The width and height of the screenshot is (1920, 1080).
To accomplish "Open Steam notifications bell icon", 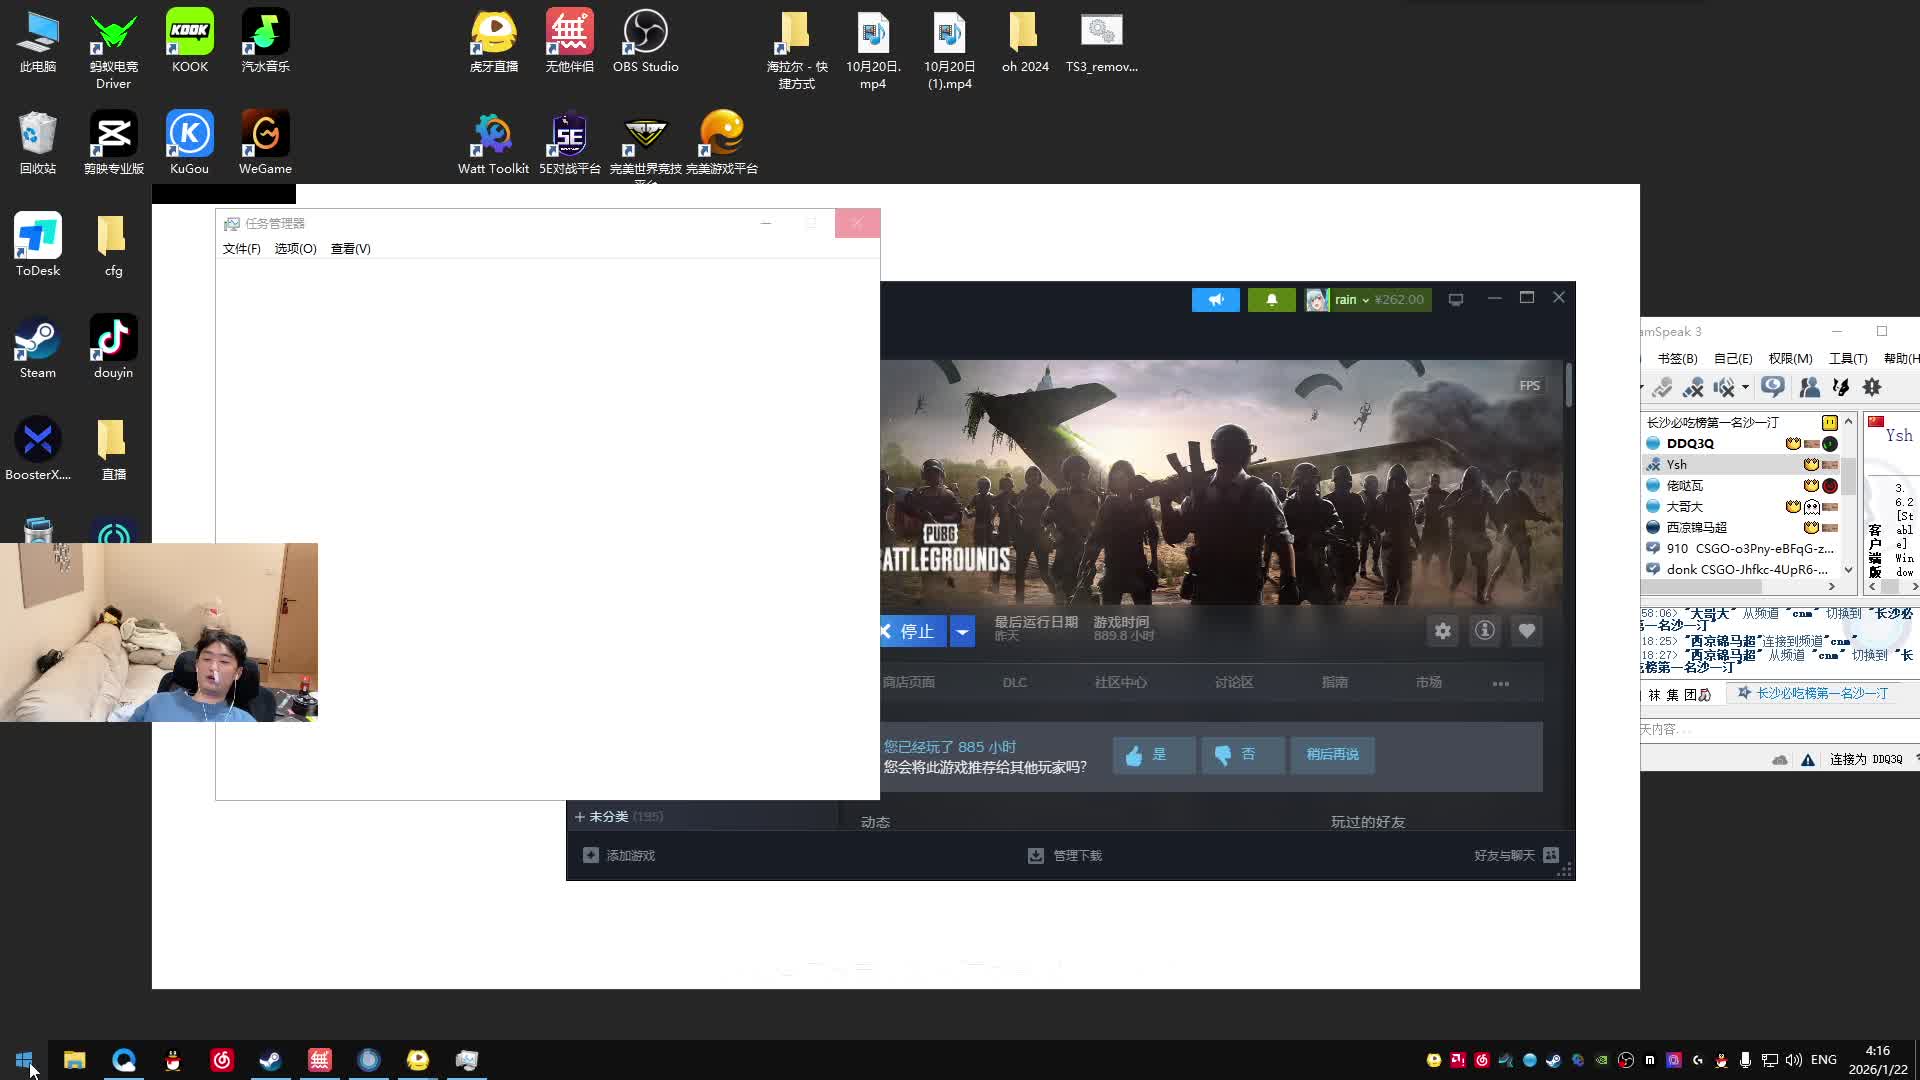I will pos(1271,300).
